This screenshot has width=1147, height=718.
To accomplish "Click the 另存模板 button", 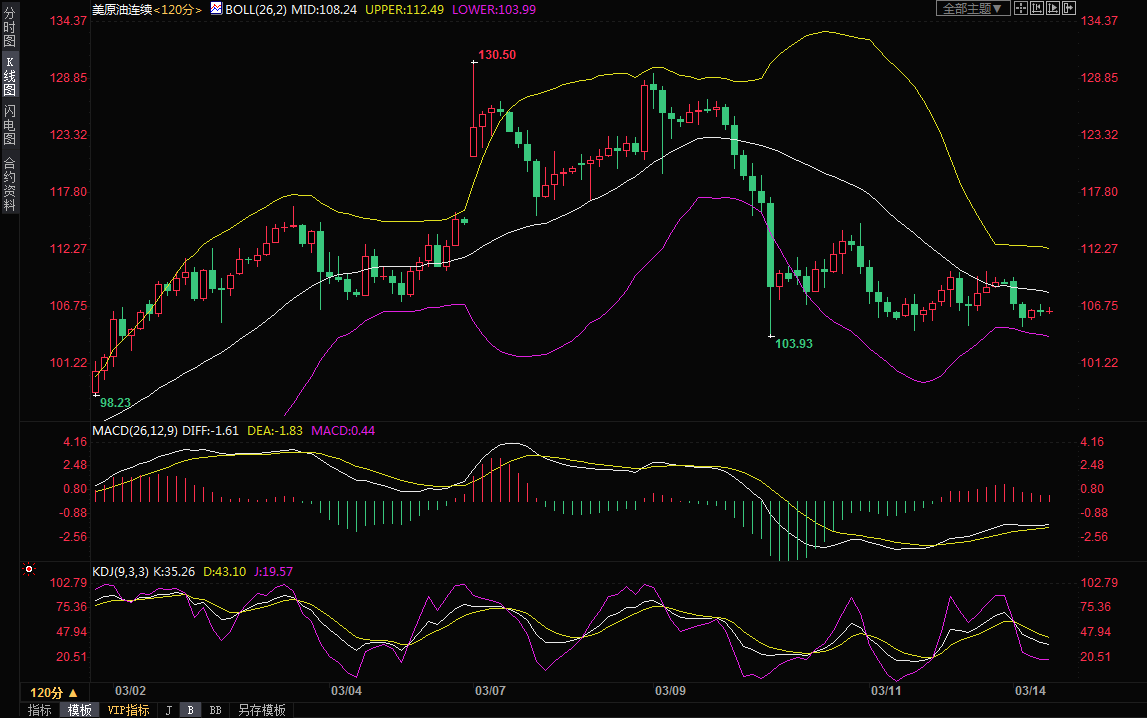I will (x=261, y=710).
